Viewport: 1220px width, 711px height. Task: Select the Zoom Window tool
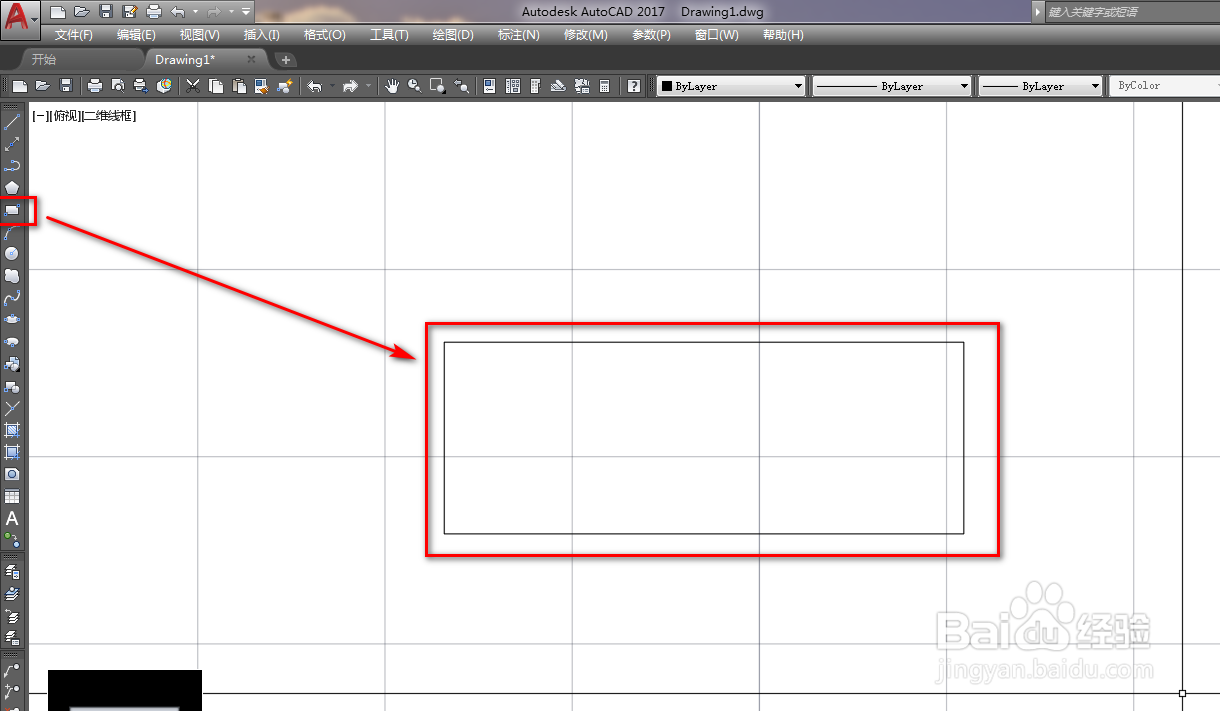pos(438,86)
